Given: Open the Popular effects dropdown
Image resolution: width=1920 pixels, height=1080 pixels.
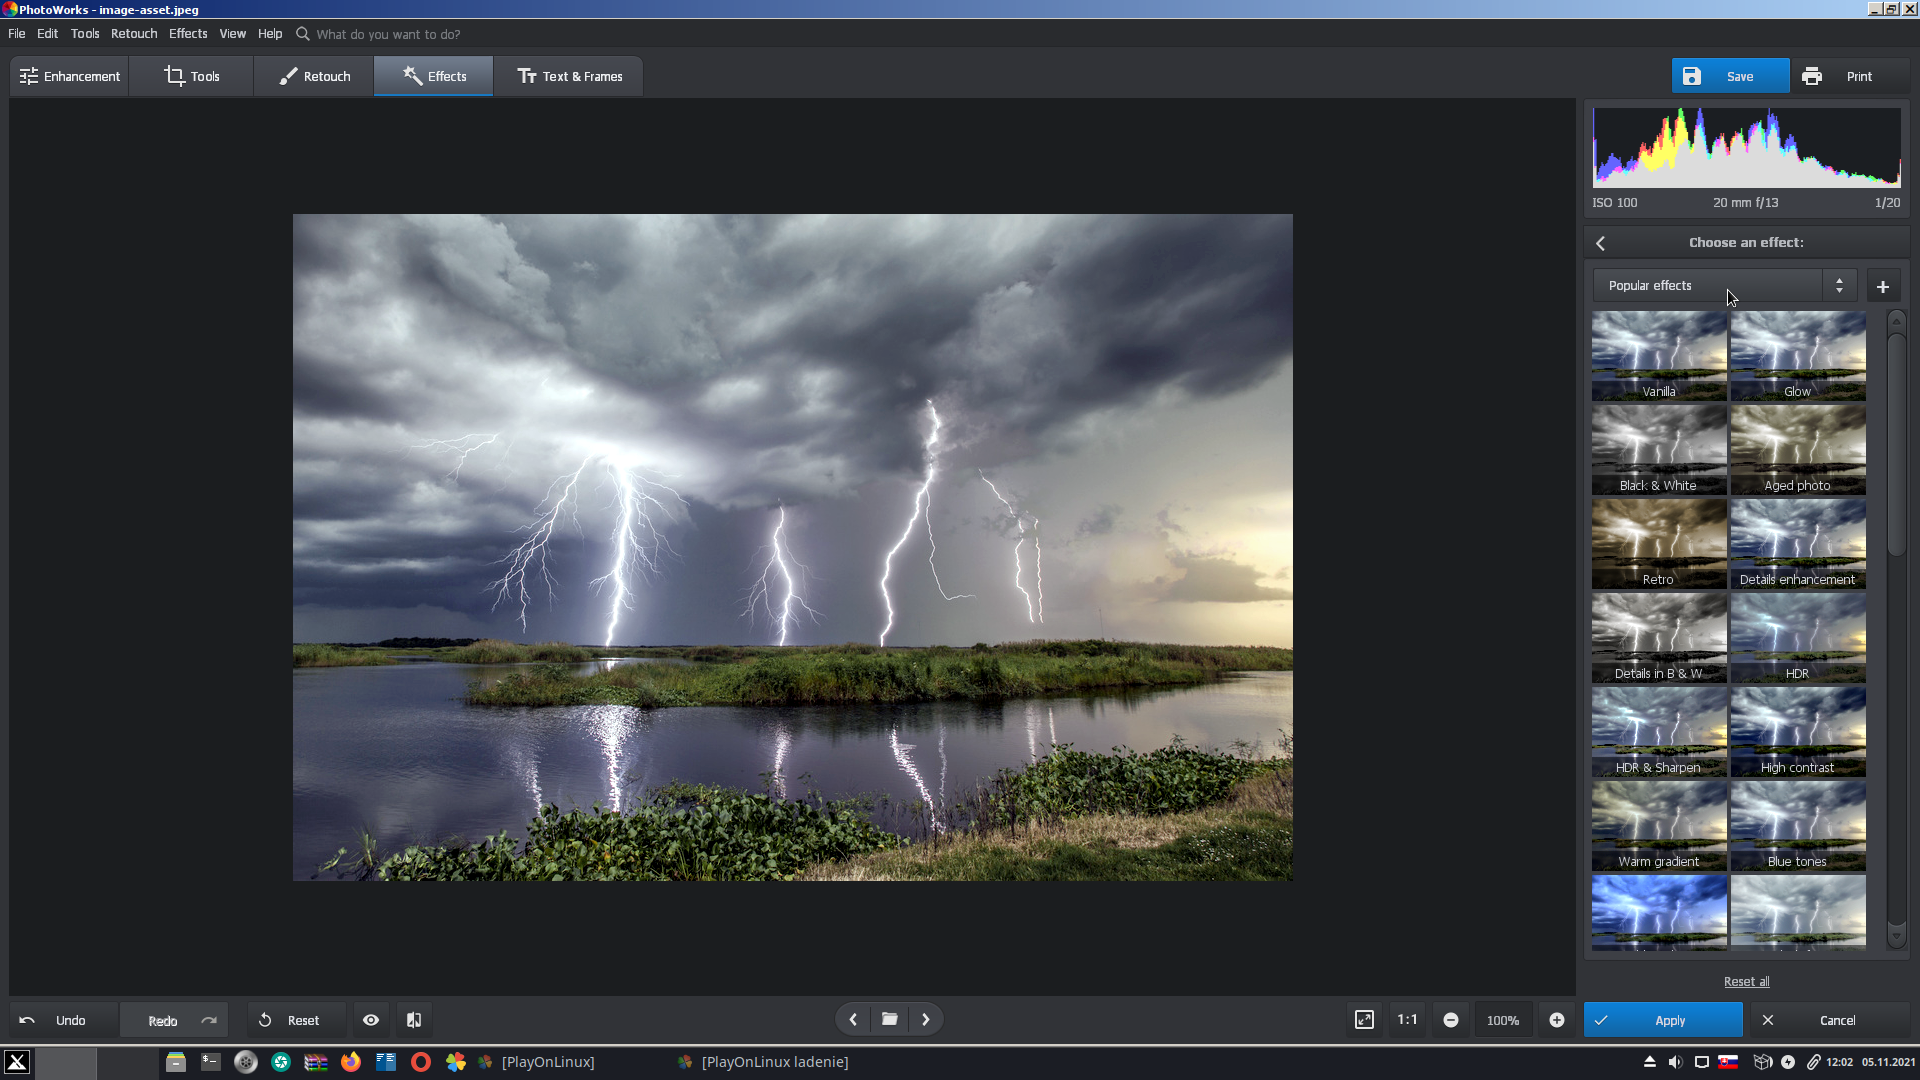Looking at the screenshot, I should pyautogui.click(x=1725, y=286).
